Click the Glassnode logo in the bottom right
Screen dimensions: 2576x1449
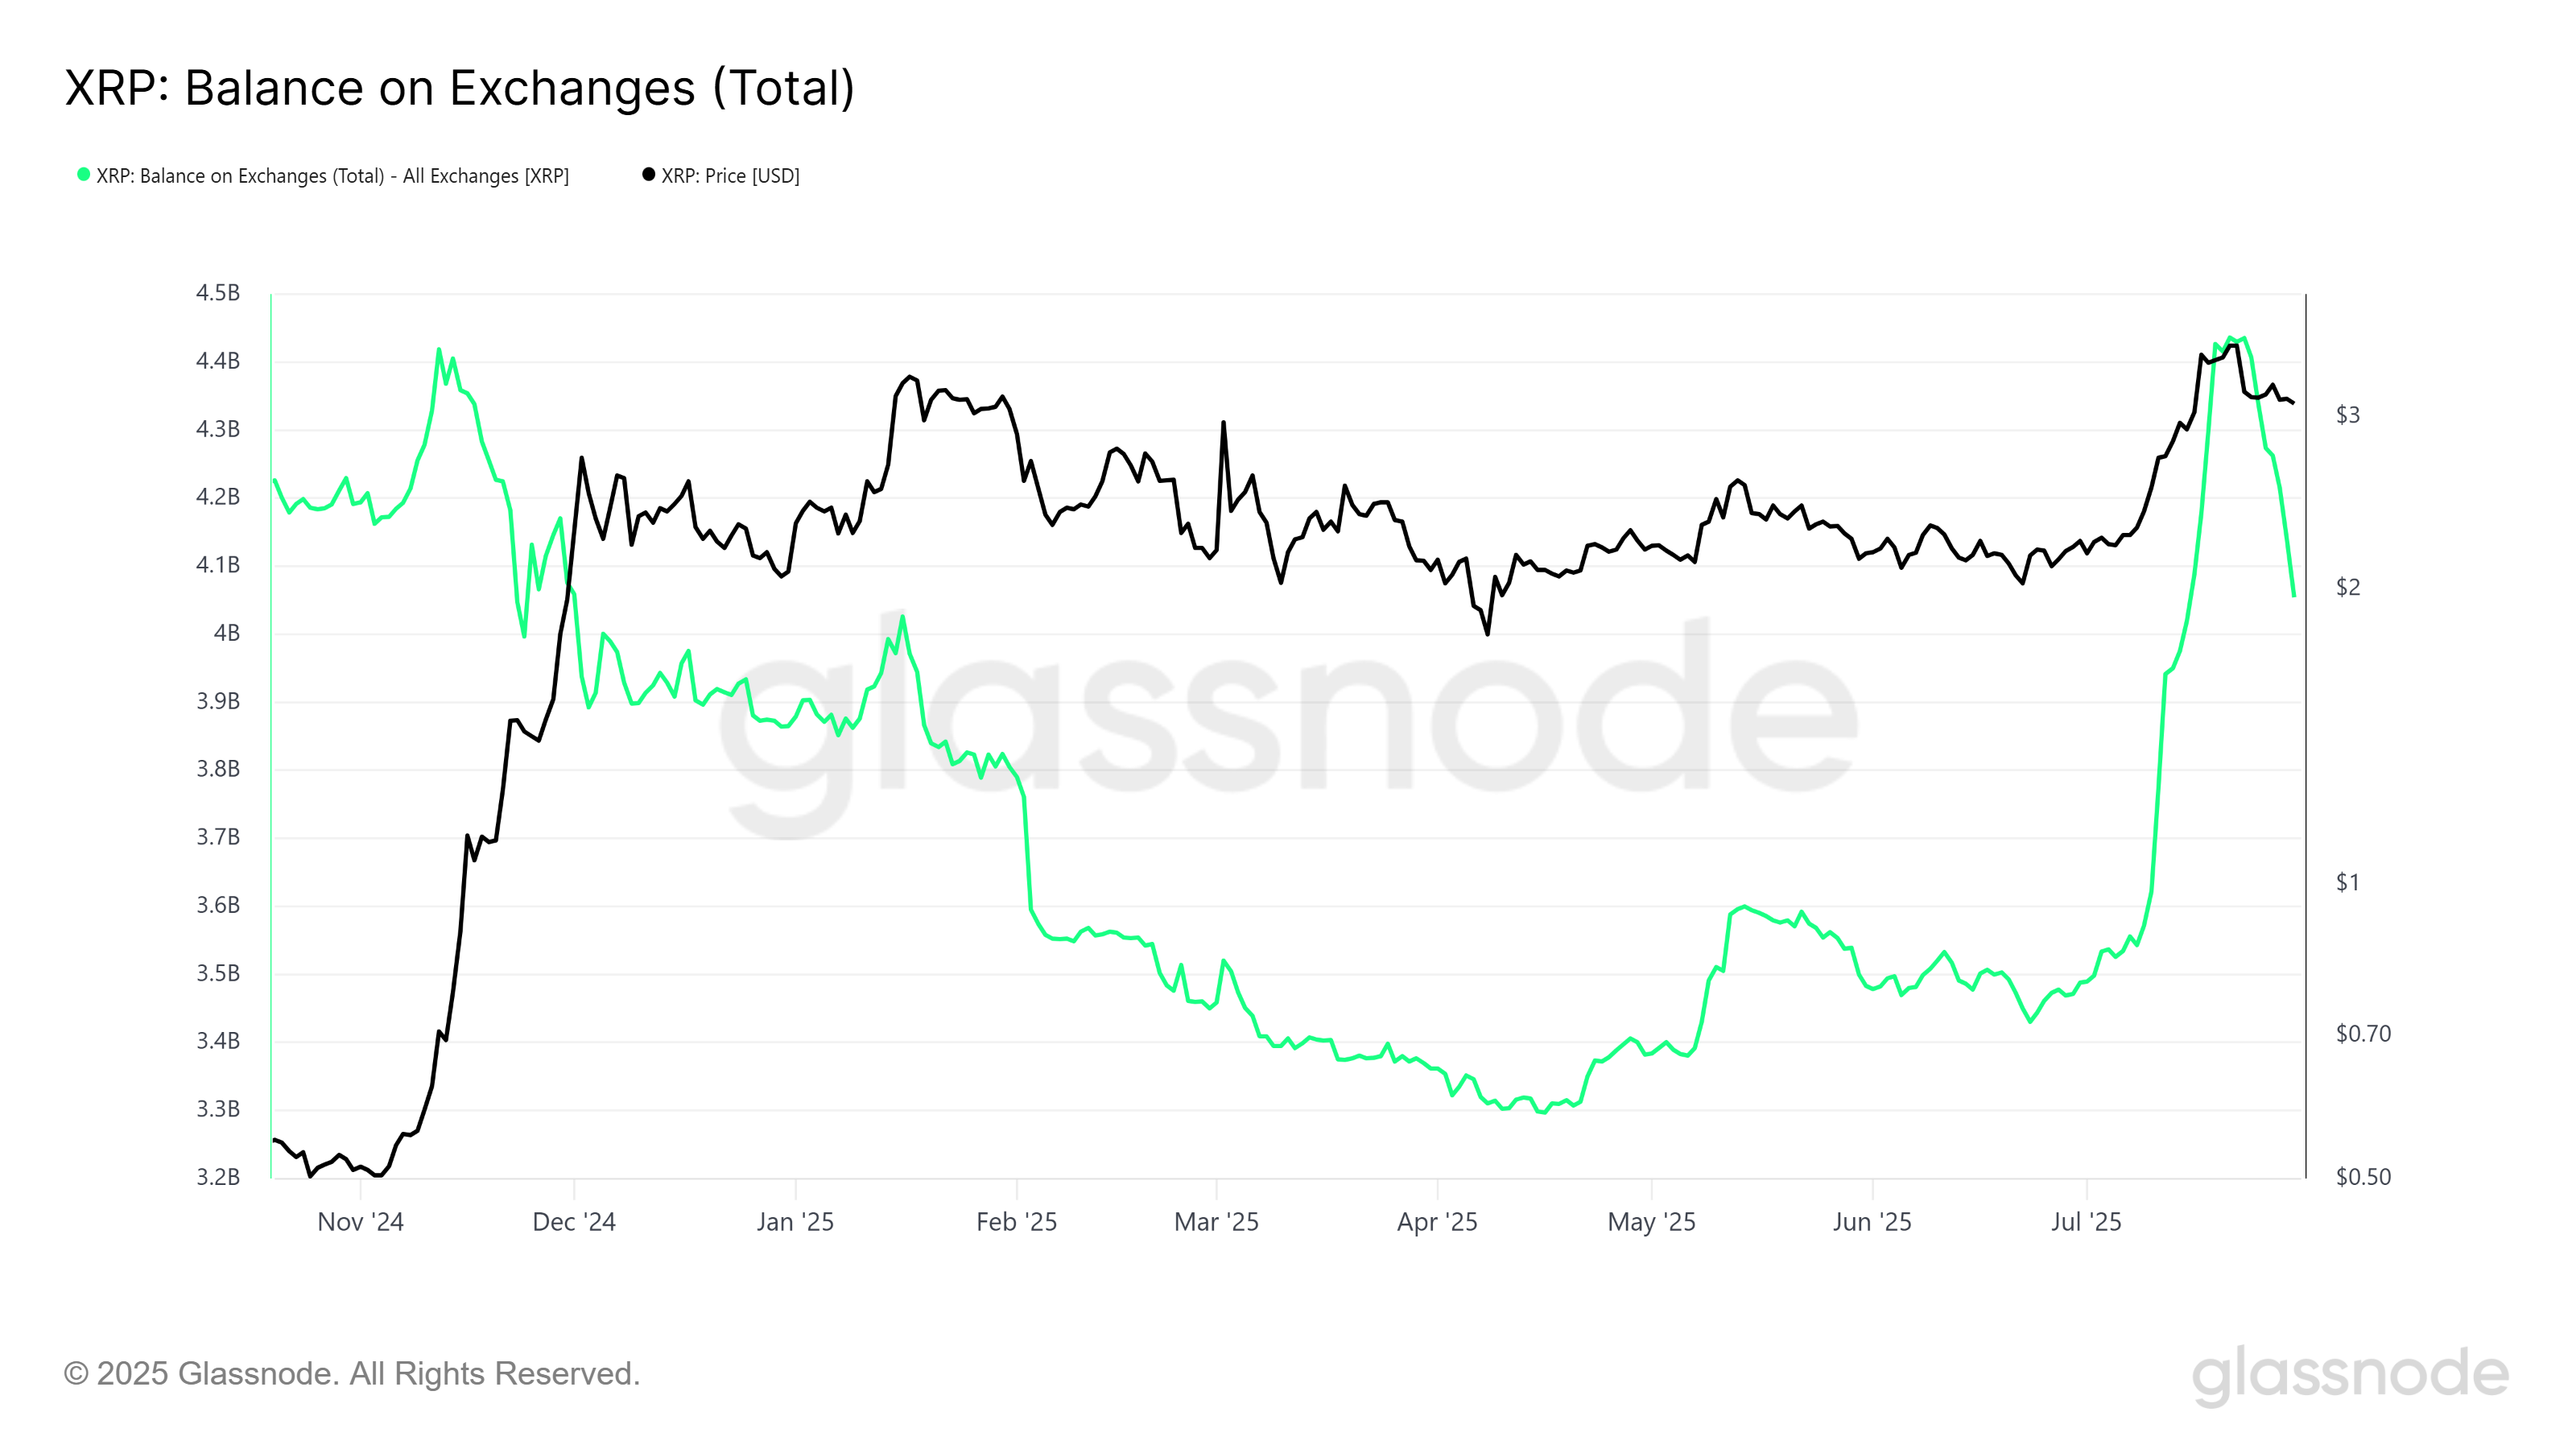tap(2350, 1375)
